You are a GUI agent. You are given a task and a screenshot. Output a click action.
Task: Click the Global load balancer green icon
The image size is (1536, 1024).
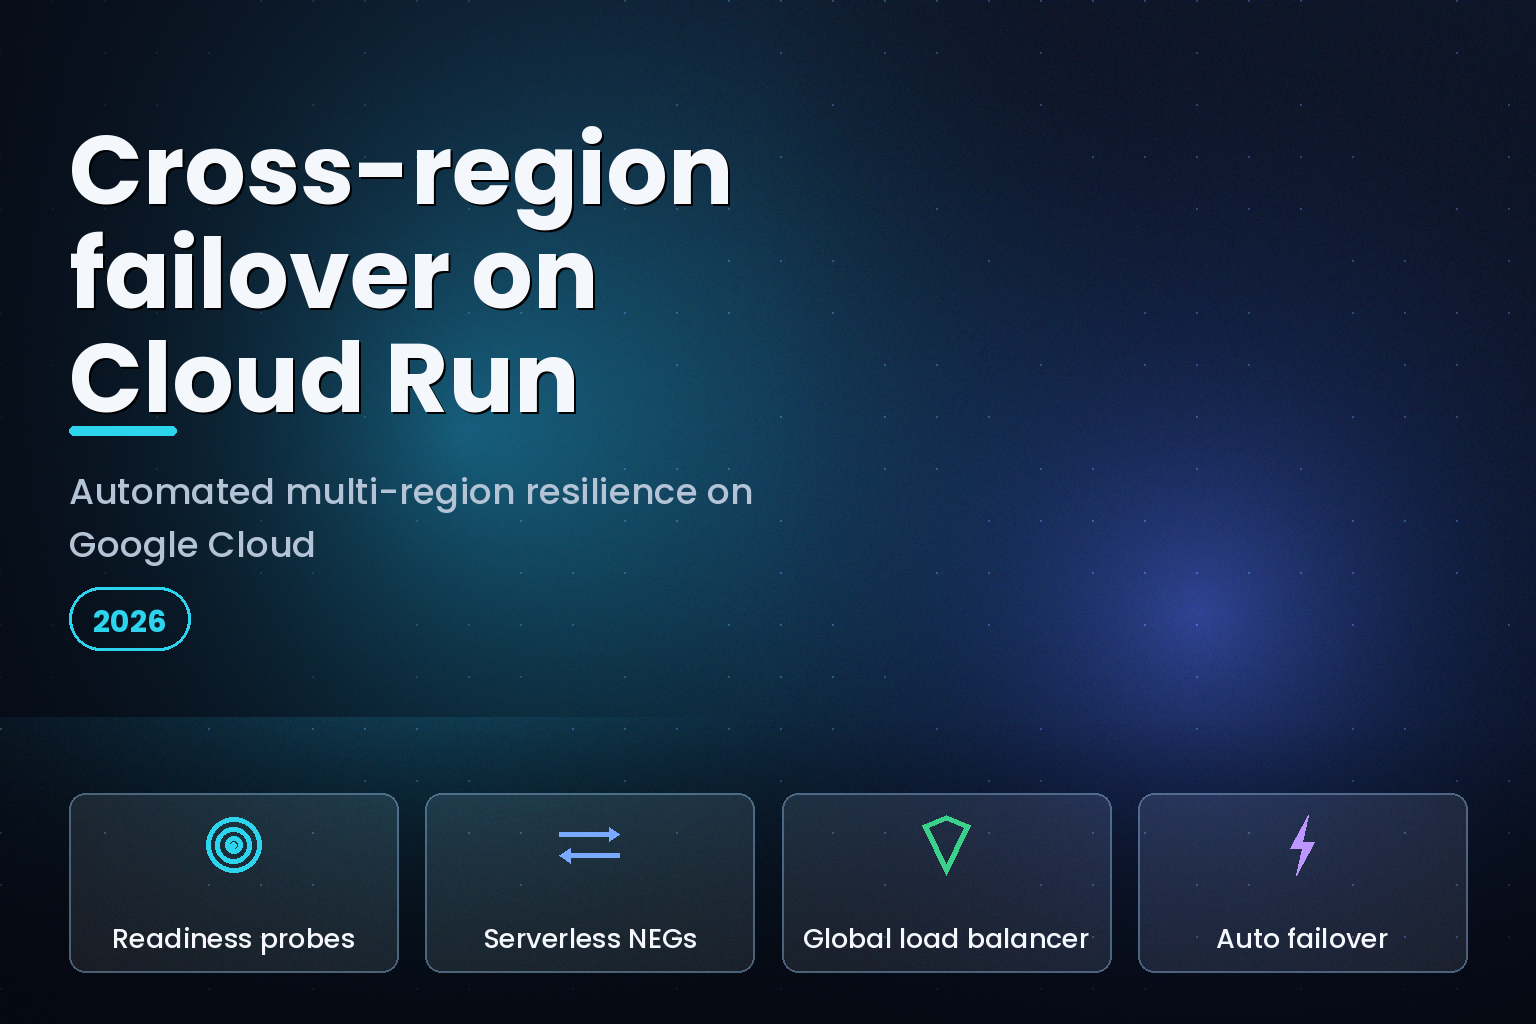(946, 845)
